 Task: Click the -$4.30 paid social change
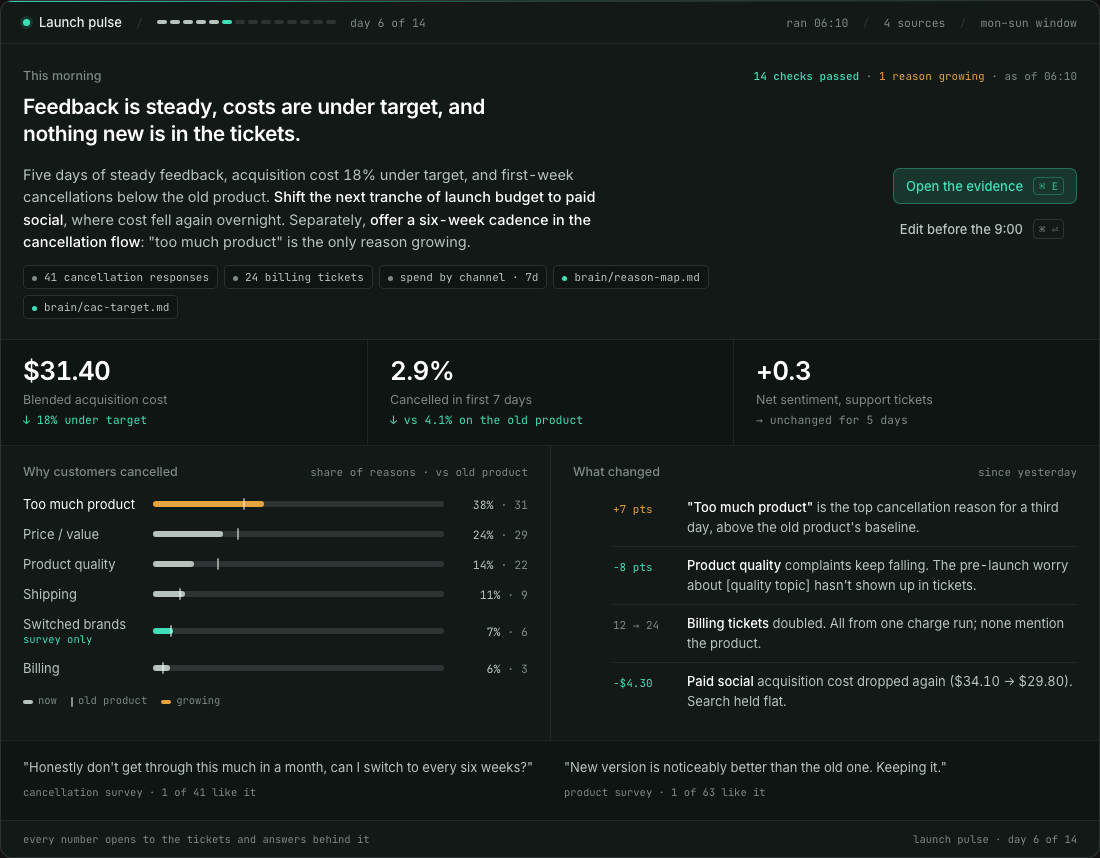click(x=633, y=683)
